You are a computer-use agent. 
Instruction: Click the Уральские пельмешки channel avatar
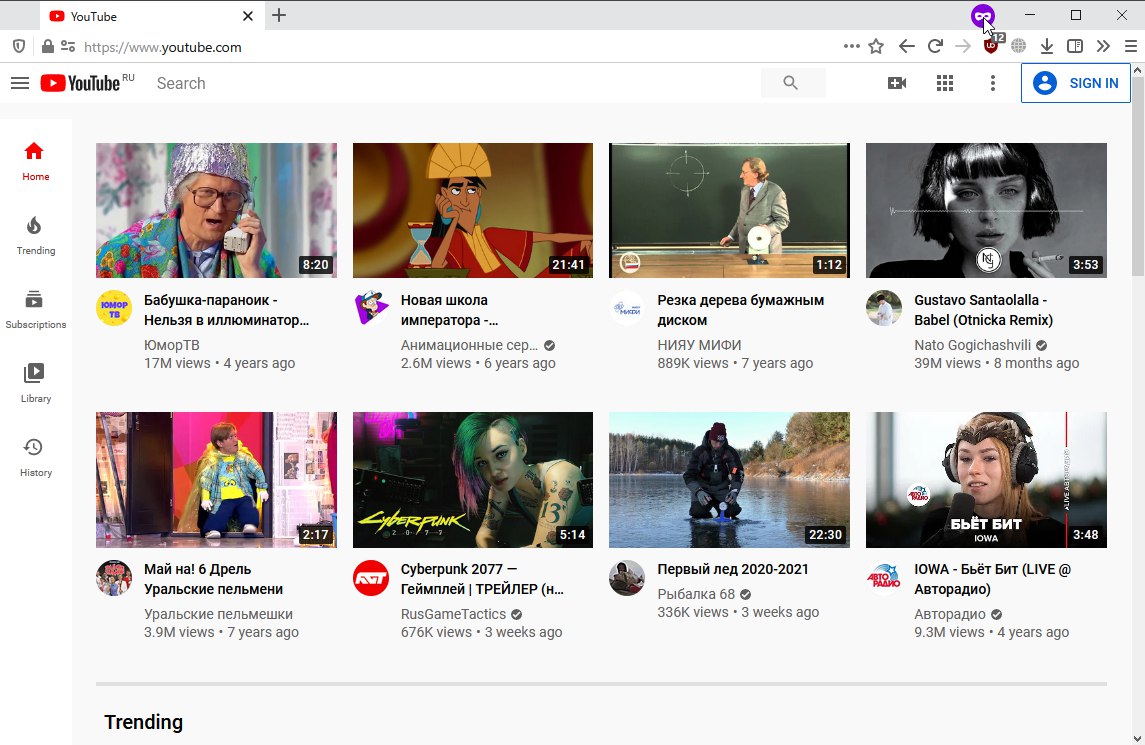click(114, 578)
